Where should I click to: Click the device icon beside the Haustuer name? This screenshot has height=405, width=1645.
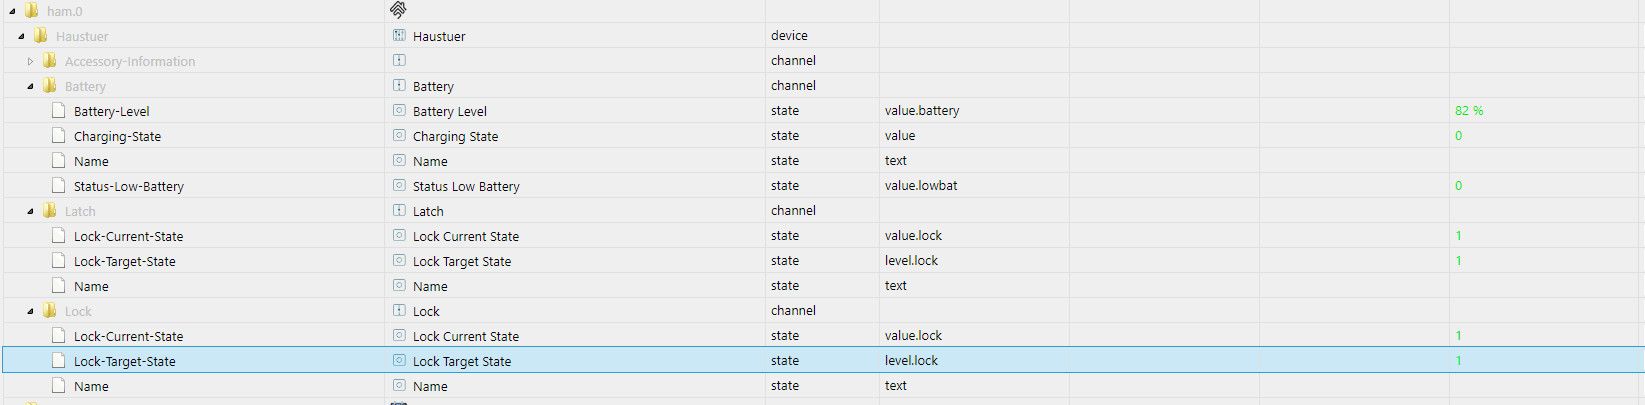click(x=399, y=35)
